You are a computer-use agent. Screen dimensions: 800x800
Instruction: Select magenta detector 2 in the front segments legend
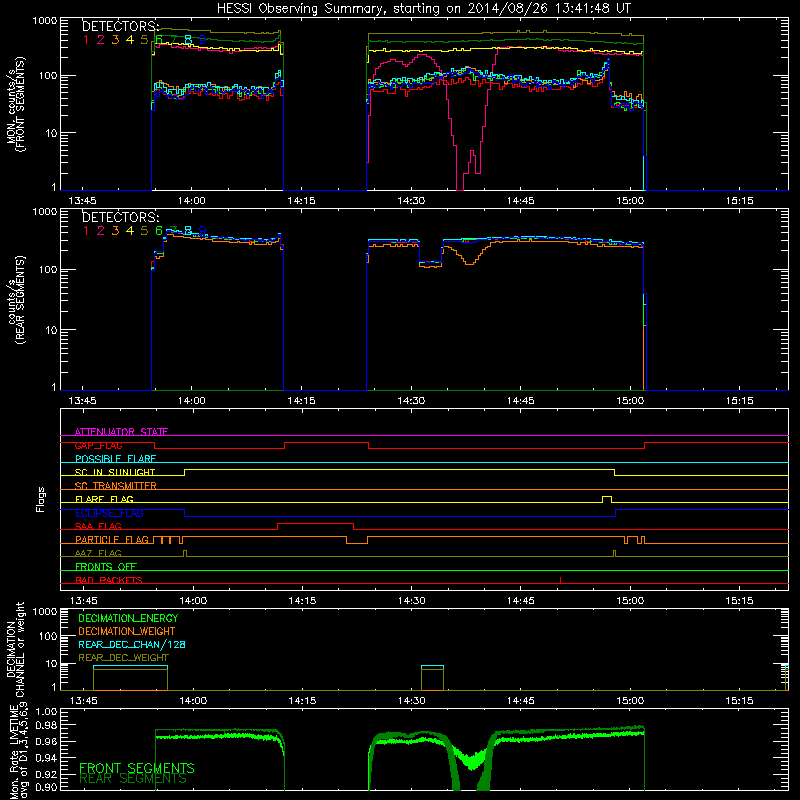tap(101, 40)
